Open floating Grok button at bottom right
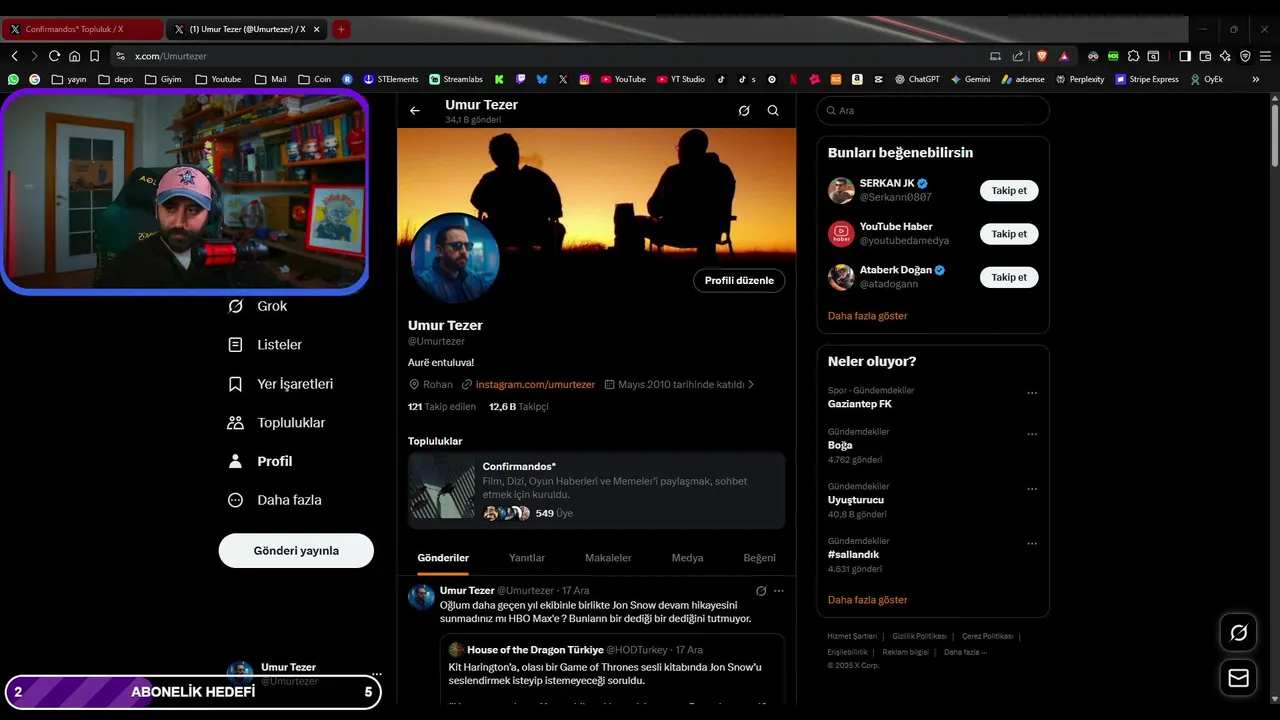The image size is (1280, 720). (x=1238, y=633)
